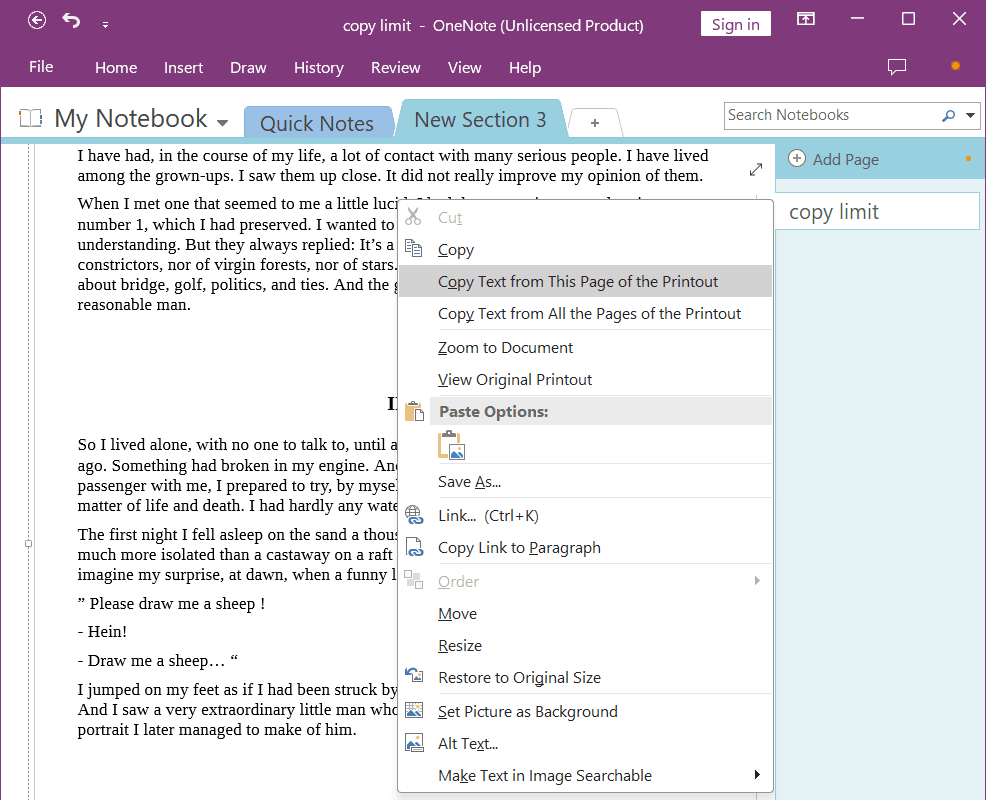Screen dimensions: 986x800
Task: Choose Zoom to Document
Action: 585,347
